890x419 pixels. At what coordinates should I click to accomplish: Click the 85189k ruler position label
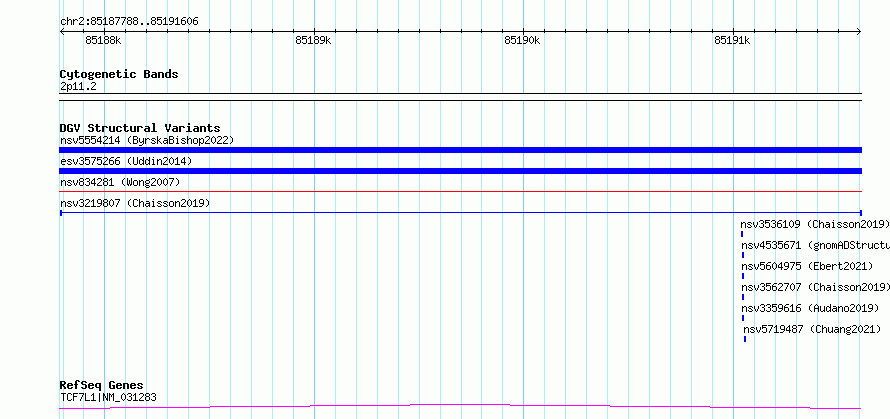(x=313, y=40)
